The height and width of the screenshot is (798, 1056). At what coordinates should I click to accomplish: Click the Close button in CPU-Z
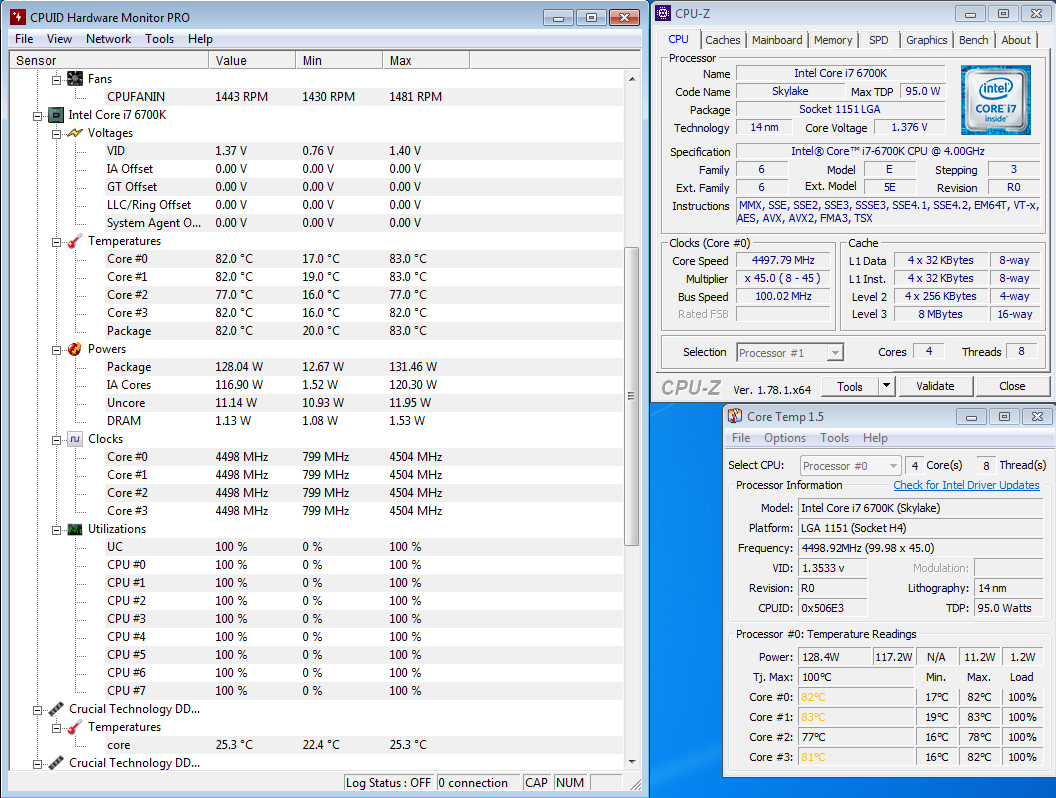(x=1012, y=386)
